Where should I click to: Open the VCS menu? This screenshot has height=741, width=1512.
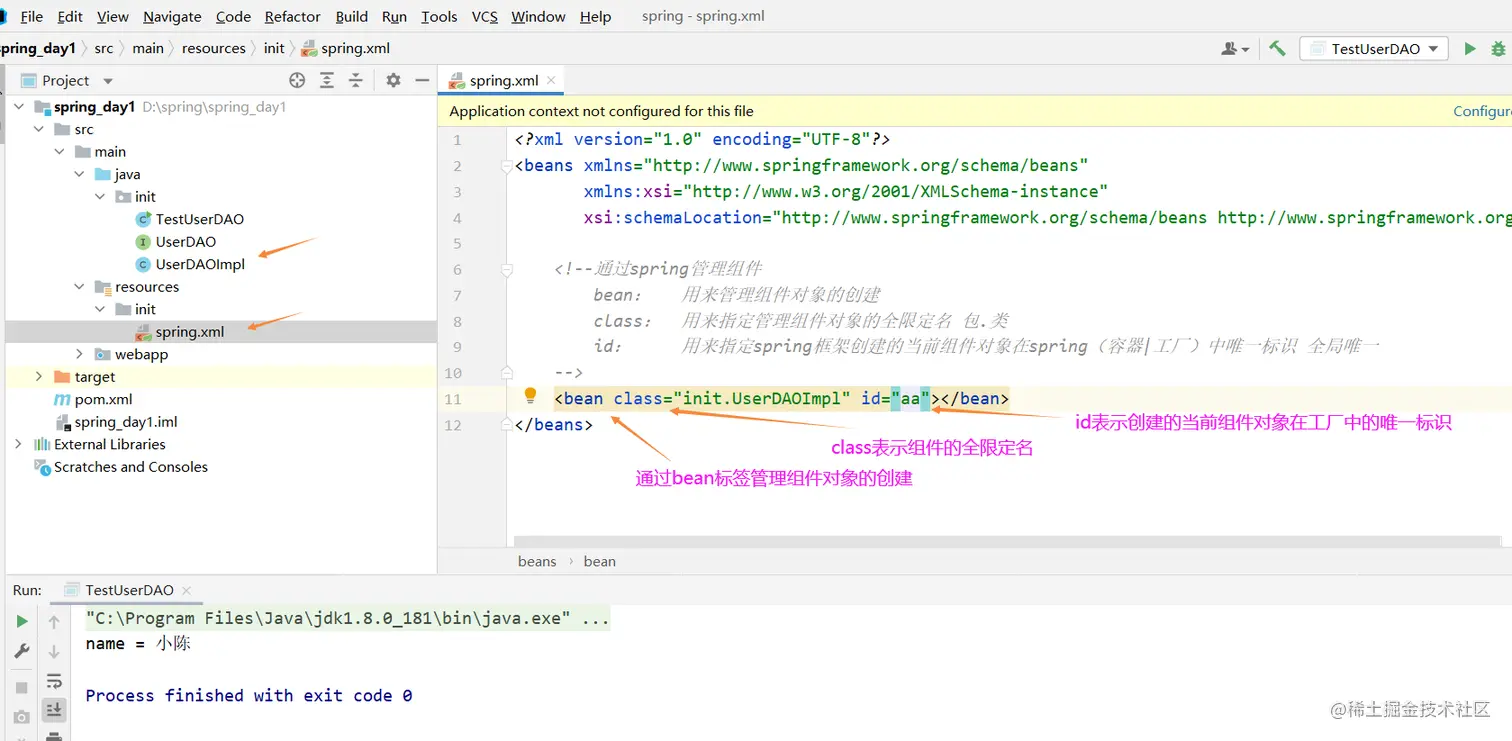[x=485, y=16]
